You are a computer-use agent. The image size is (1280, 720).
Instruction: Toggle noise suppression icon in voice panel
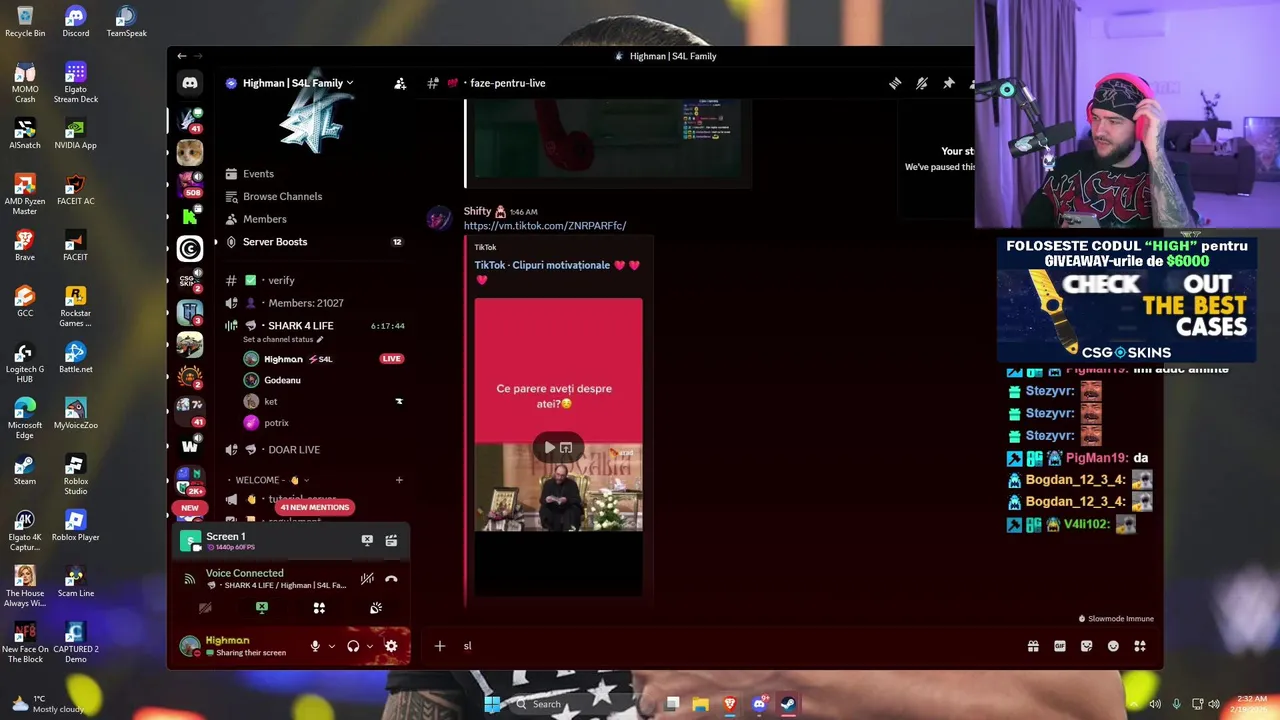pyautogui.click(x=367, y=579)
